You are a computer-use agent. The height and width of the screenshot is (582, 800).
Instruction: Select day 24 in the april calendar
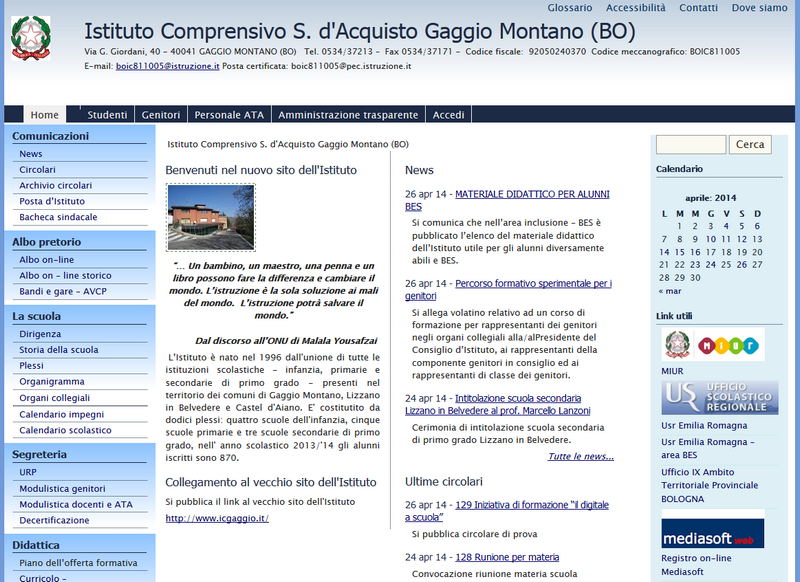[711, 265]
